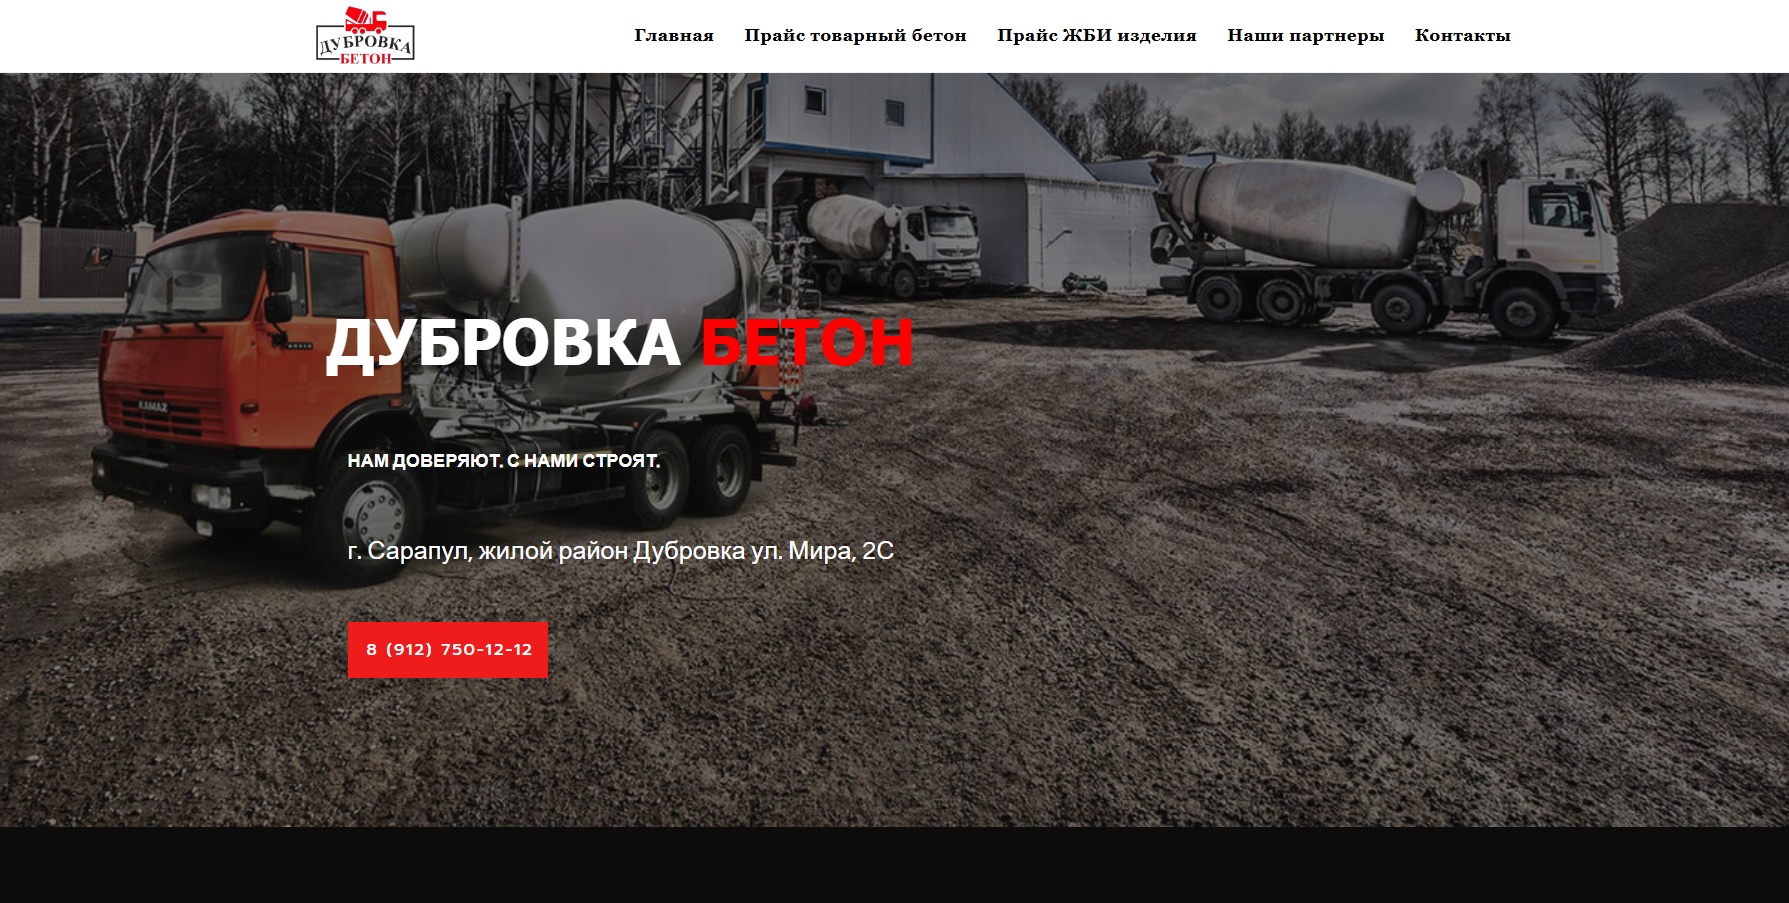Image resolution: width=1789 pixels, height=903 pixels.
Task: Click the black footer band
Action: click(x=894, y=865)
